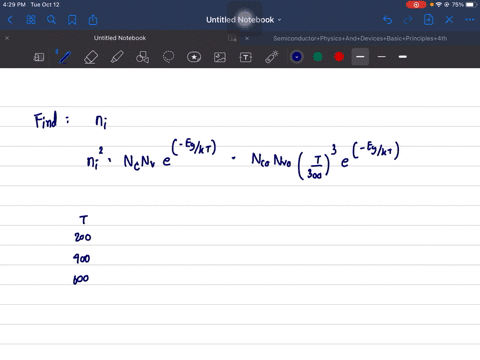Open the new-tab icon beside tabs
The height and width of the screenshot is (360, 480).
point(232,38)
